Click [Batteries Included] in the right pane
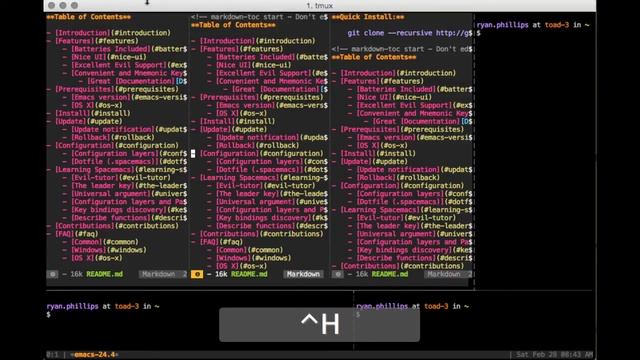This screenshot has height=360, width=640. point(396,89)
